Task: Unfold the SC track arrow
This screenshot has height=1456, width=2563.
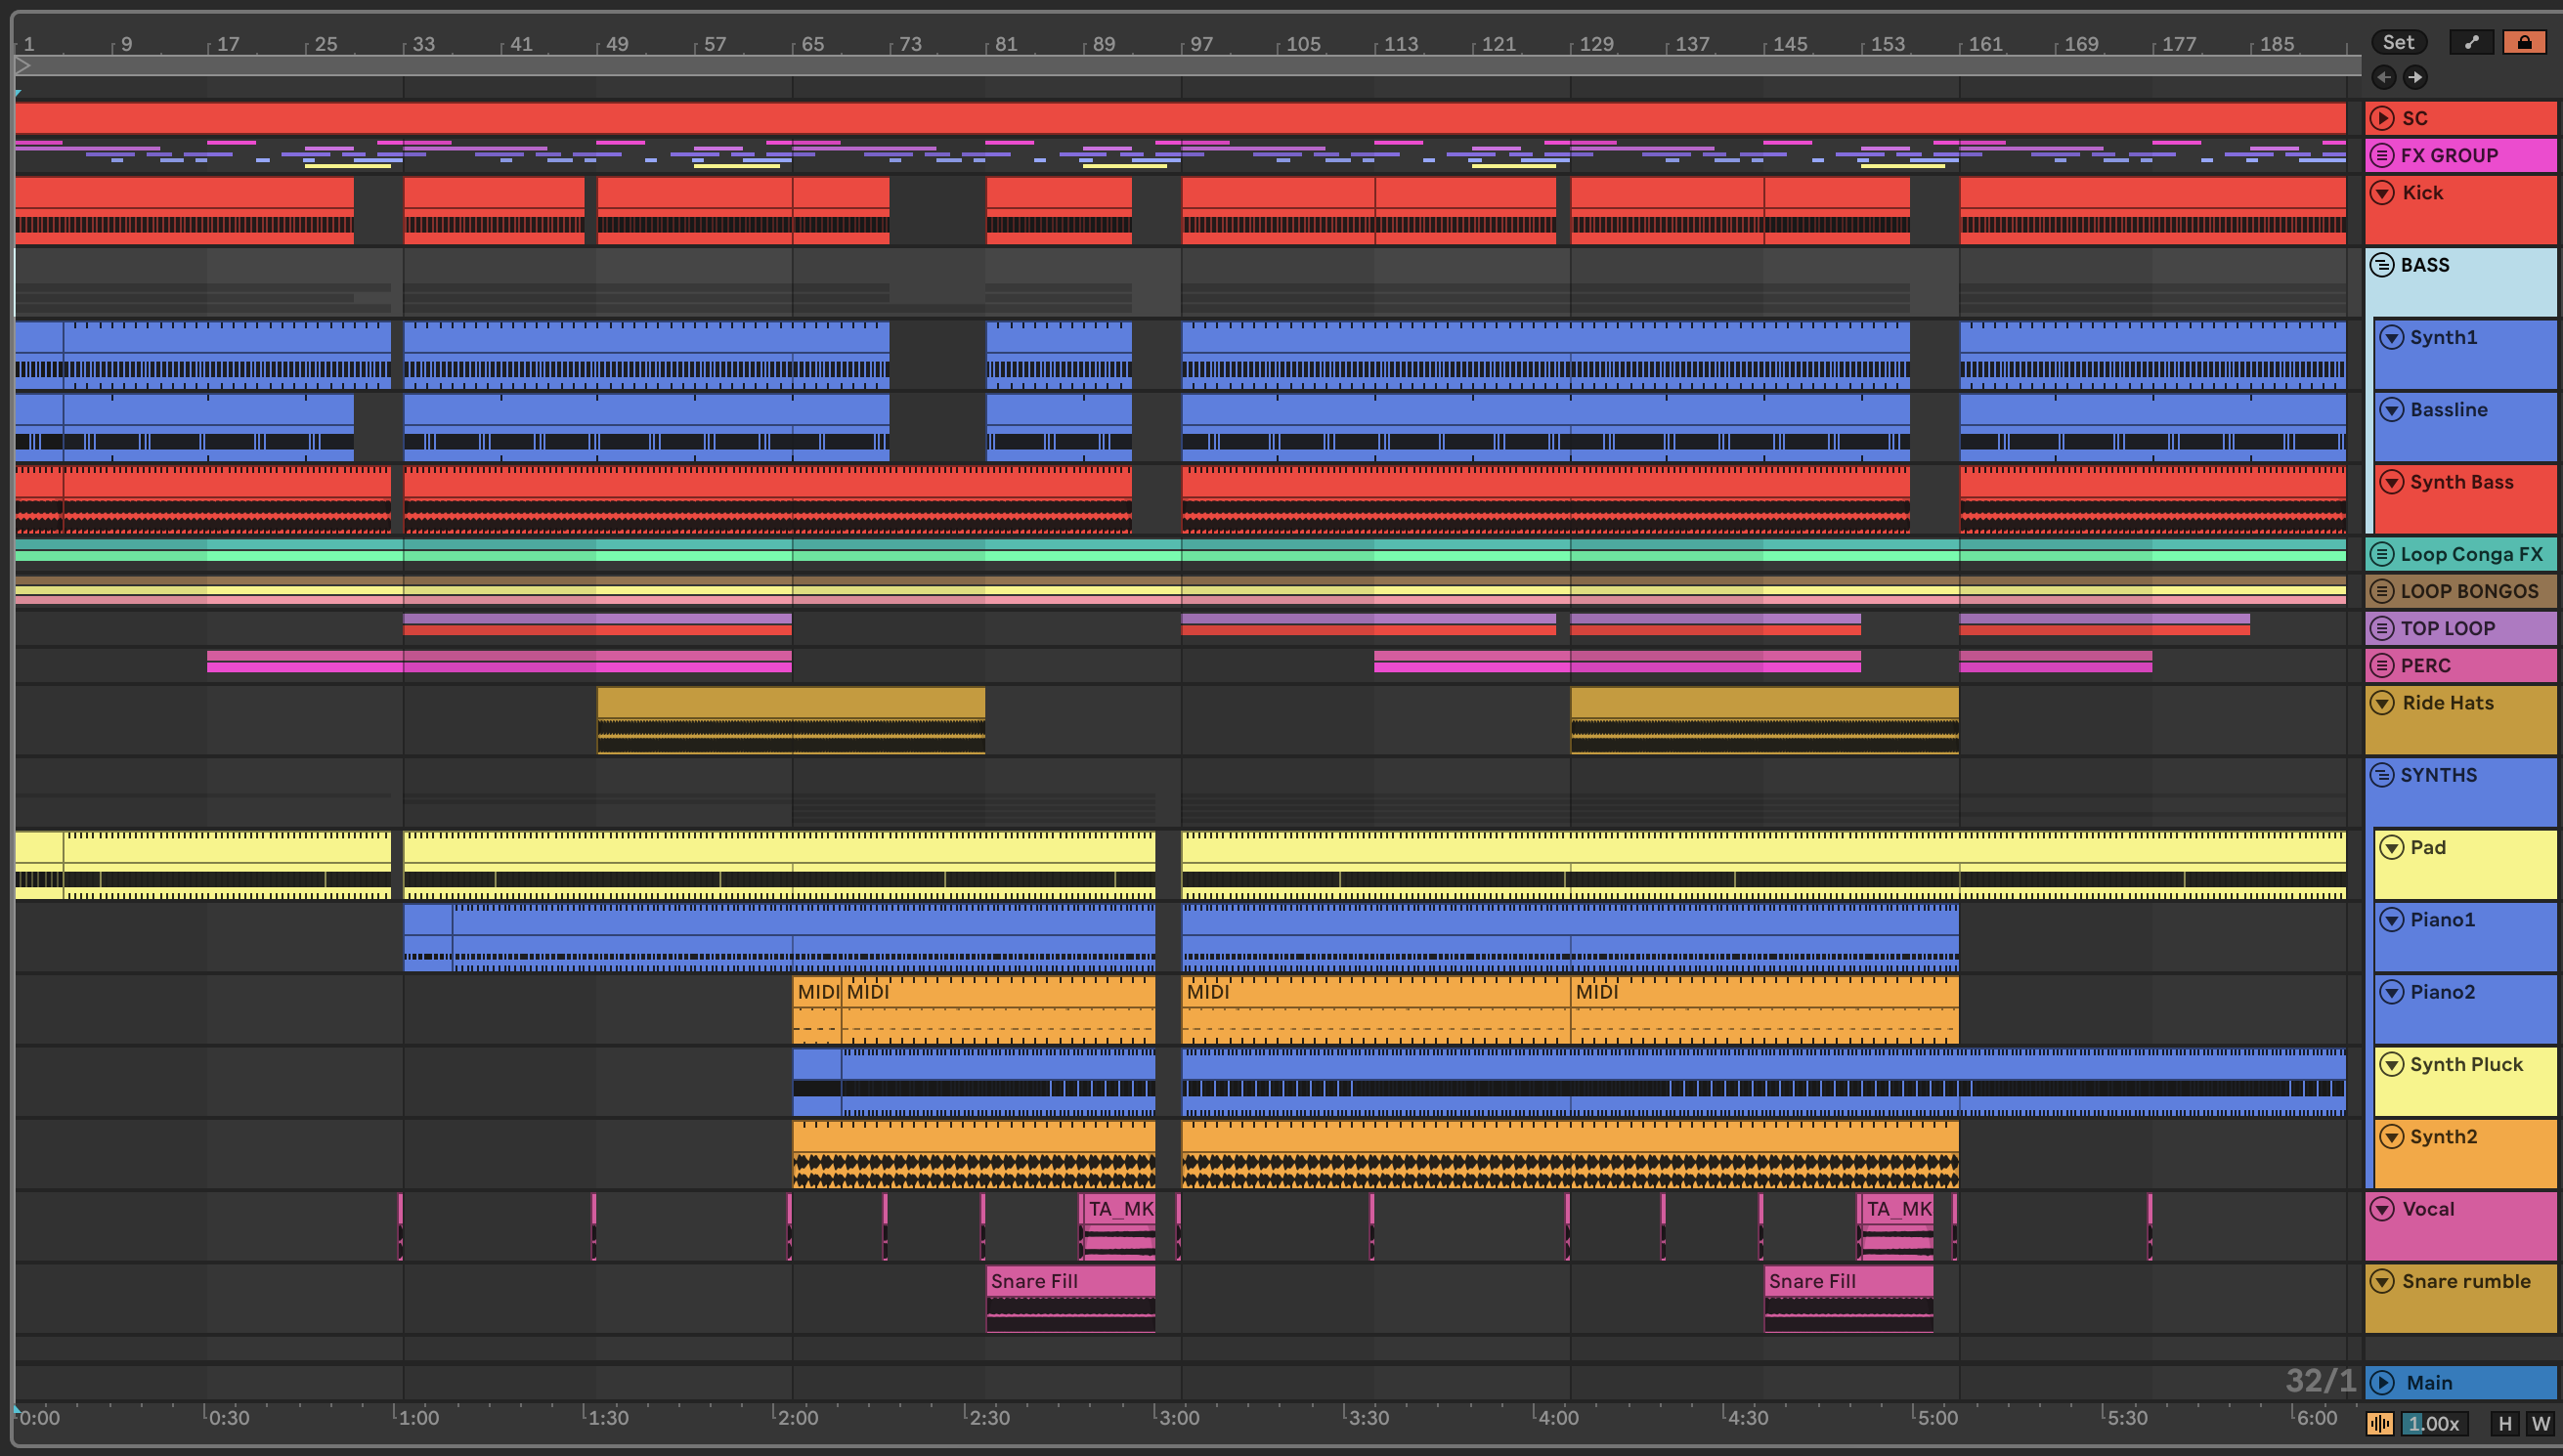Action: (2382, 118)
